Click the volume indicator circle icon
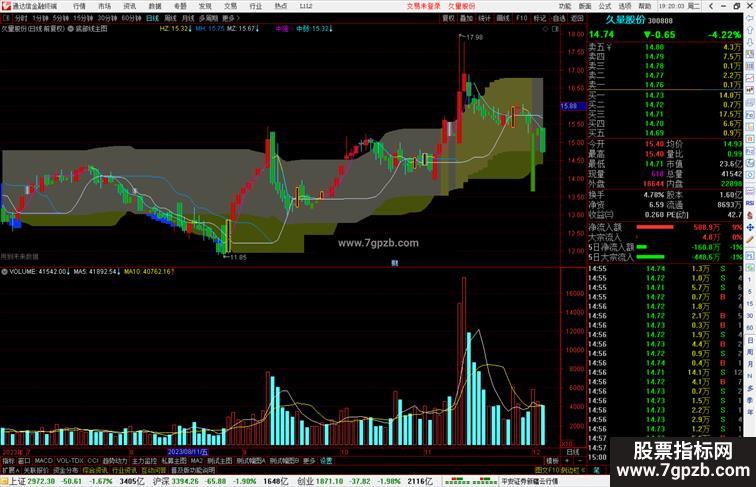756x487 pixels. (4, 272)
